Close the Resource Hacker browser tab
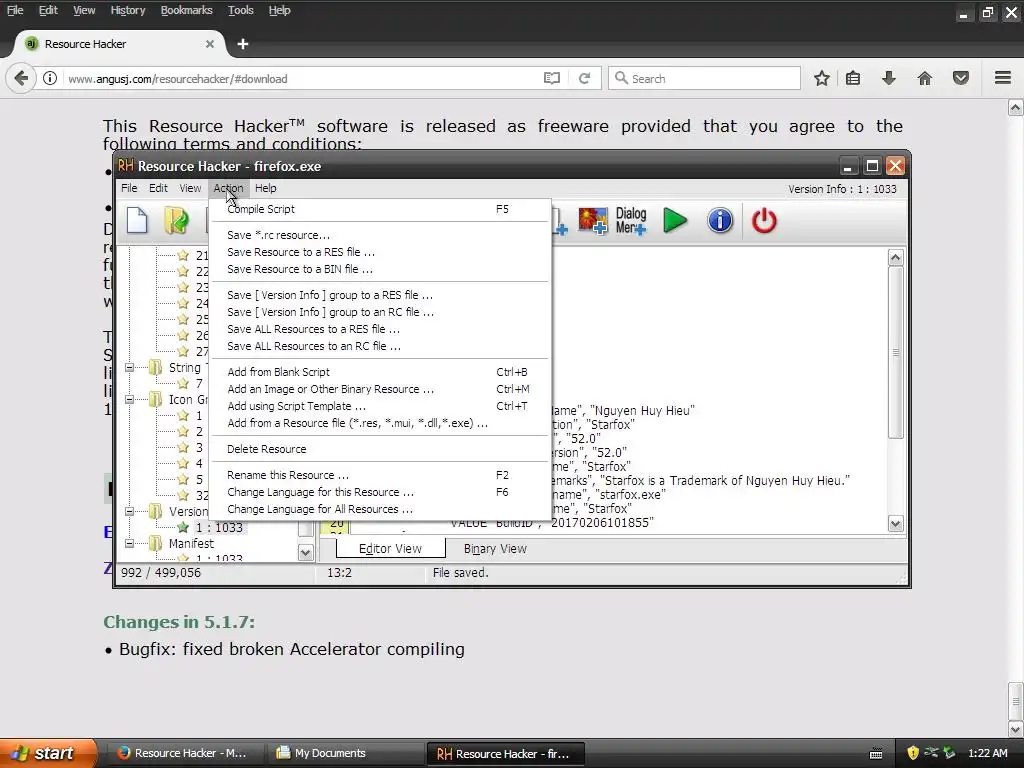 210,44
